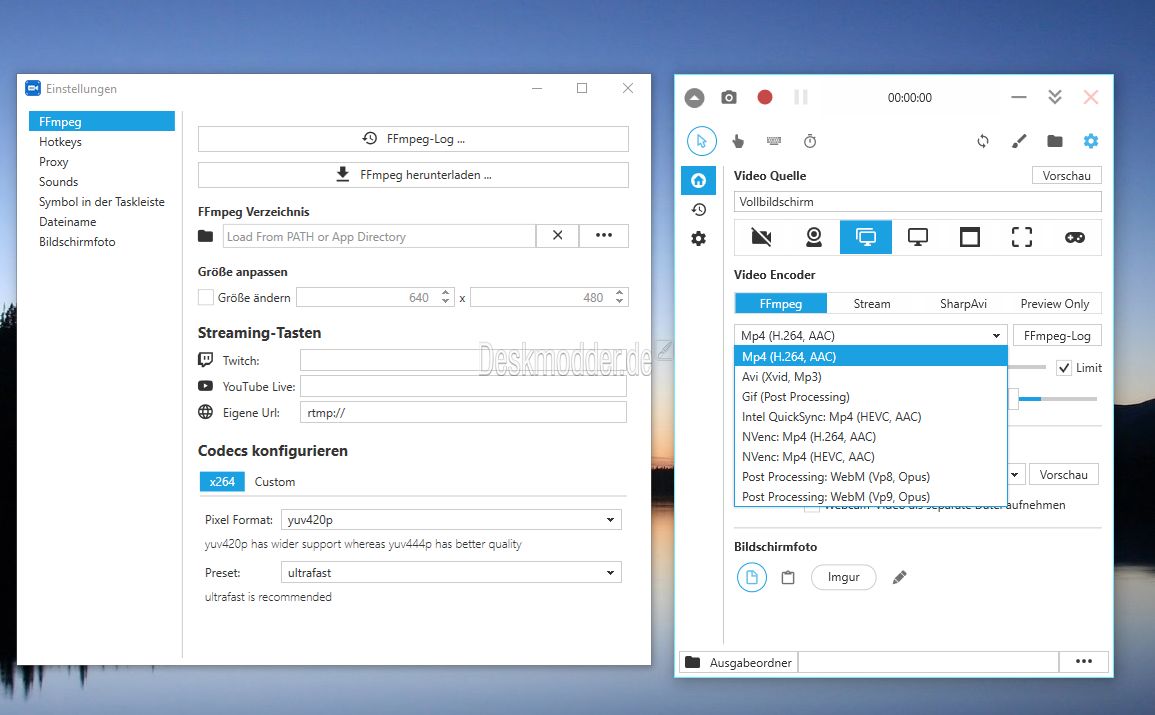This screenshot has height=715, width=1155.
Task: Toggle the timer stopwatch icon
Action: click(810, 141)
